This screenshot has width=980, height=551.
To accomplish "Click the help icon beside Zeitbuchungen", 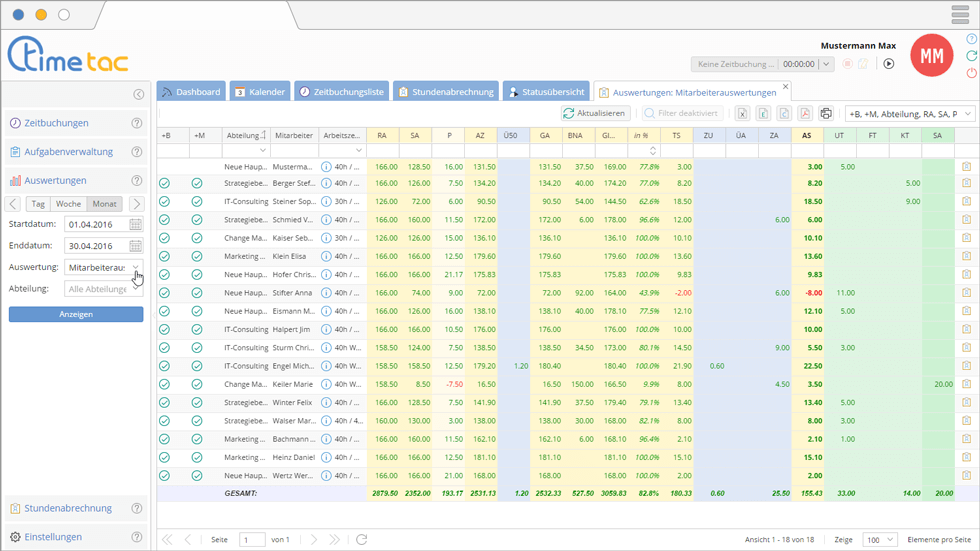I will (137, 124).
